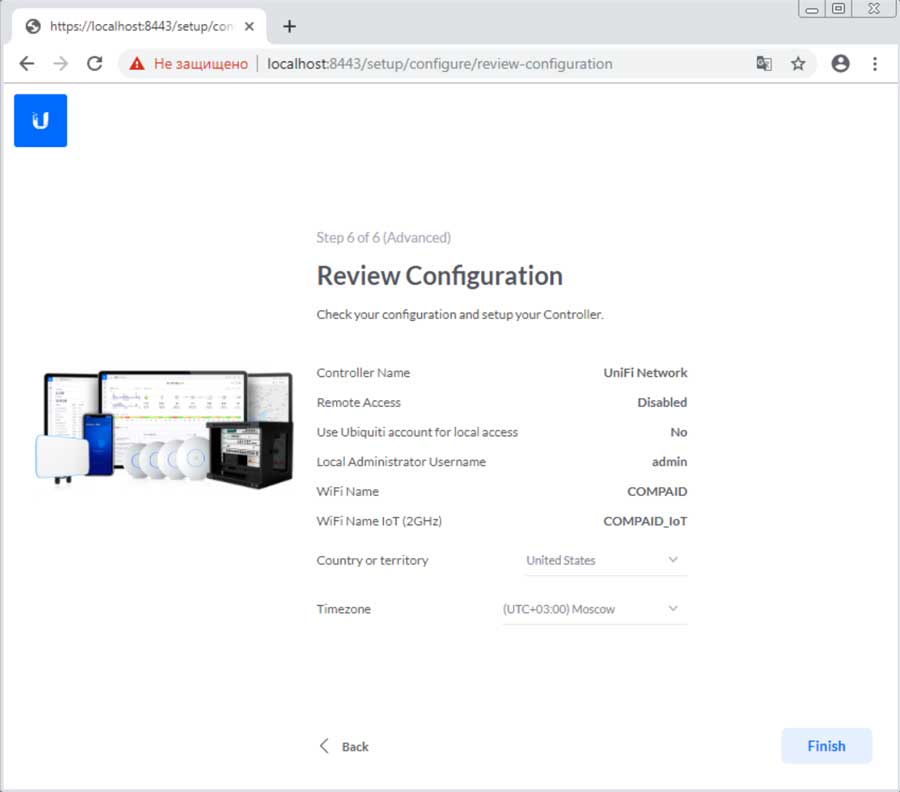900x792 pixels.
Task: Click the 'Local Administrator Username' label
Action: (401, 461)
